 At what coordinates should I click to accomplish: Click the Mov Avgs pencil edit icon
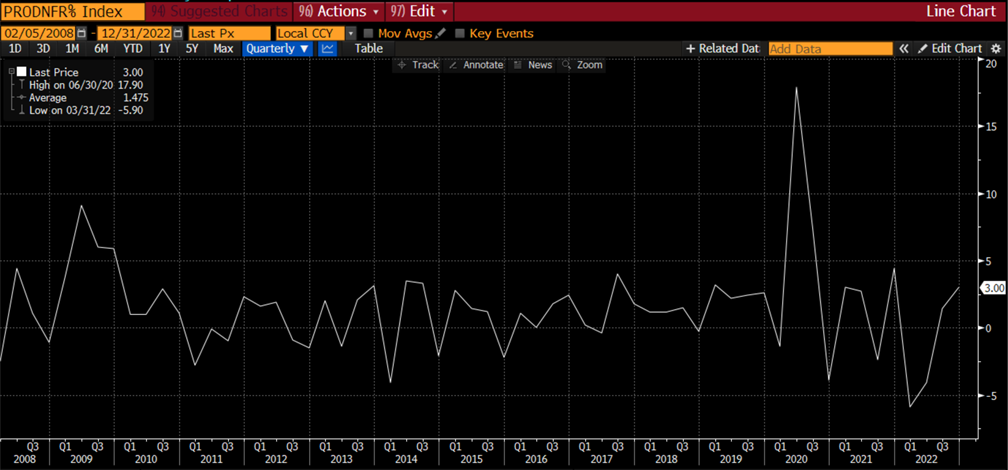pyautogui.click(x=440, y=33)
